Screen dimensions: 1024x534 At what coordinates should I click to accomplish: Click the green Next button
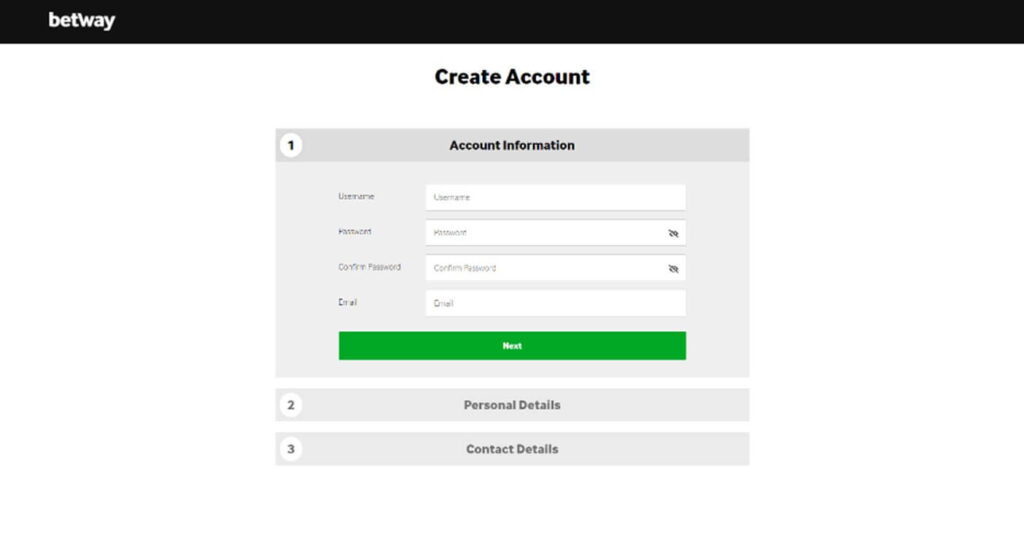click(x=512, y=345)
